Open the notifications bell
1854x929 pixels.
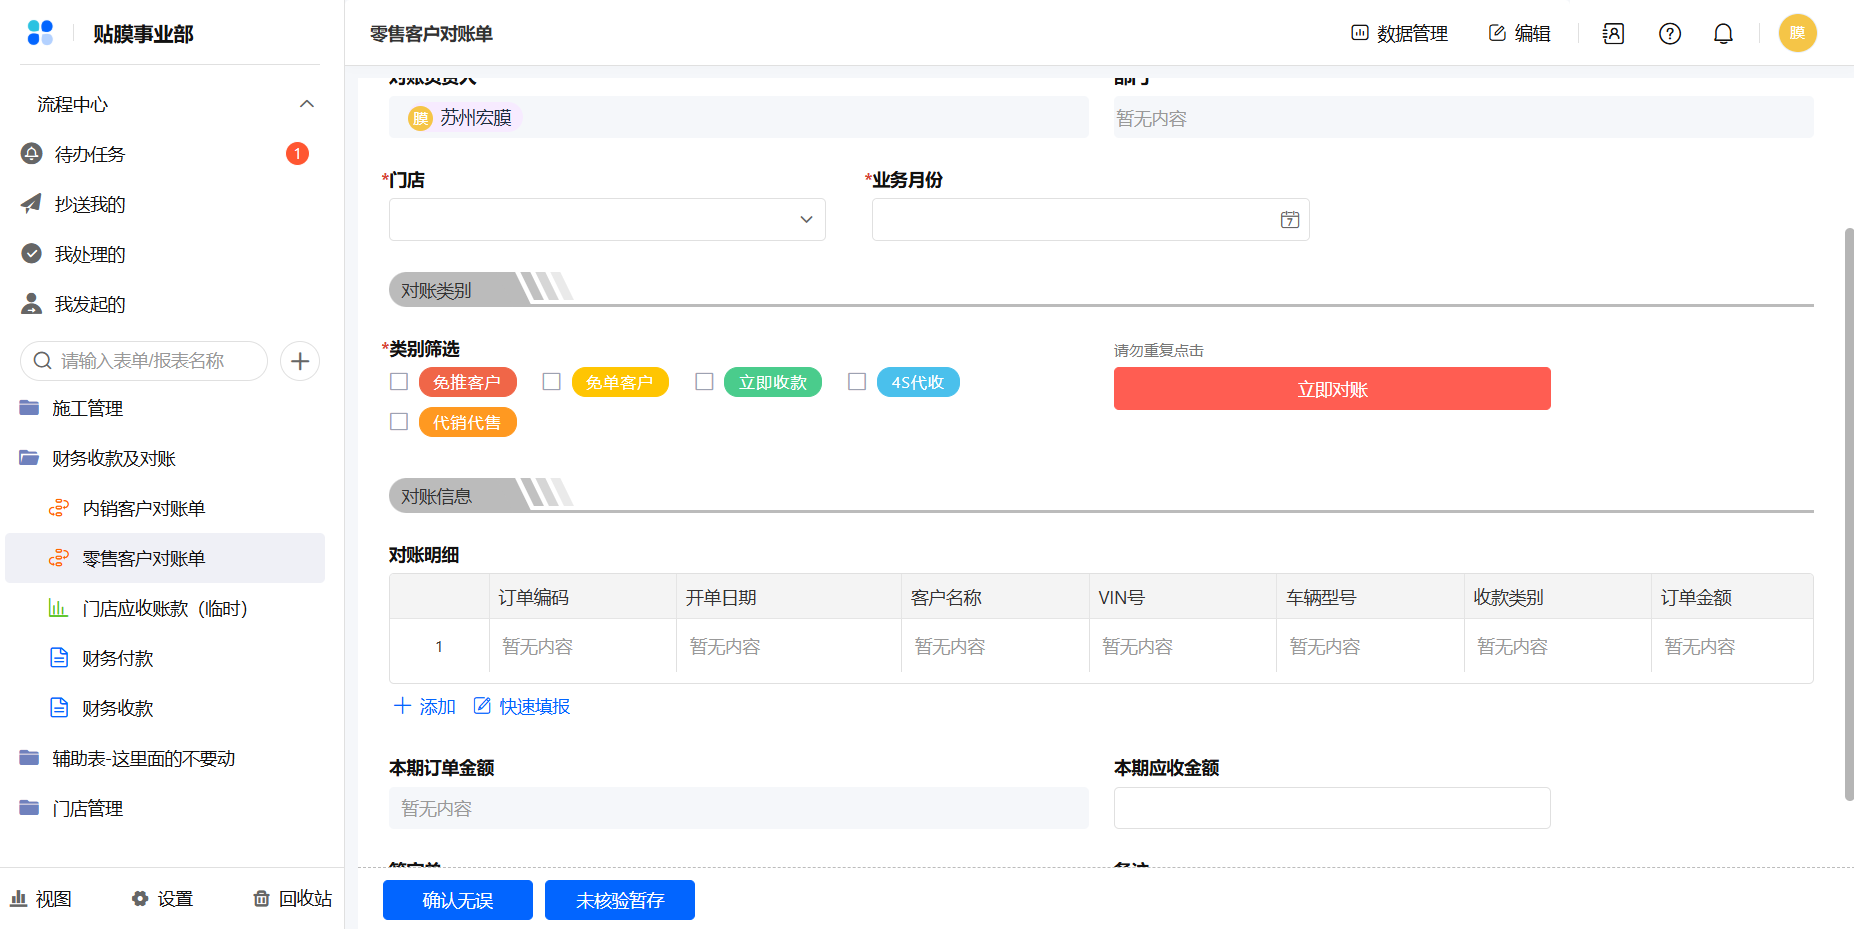pyautogui.click(x=1723, y=33)
